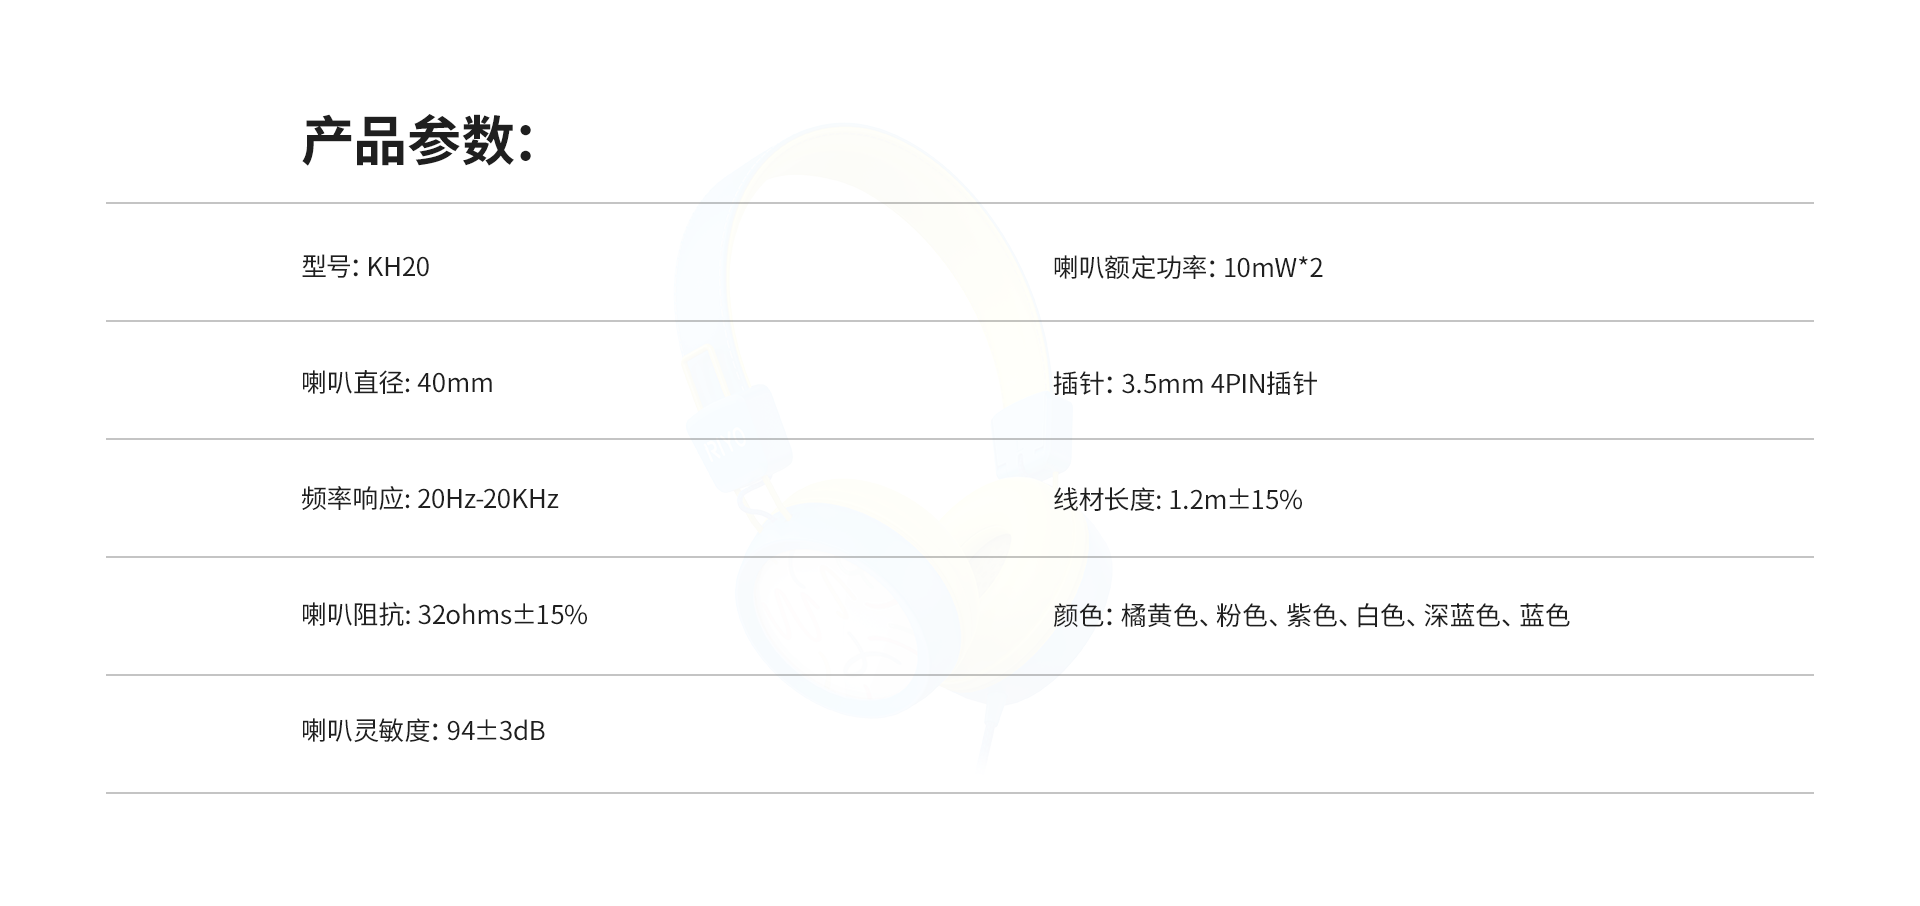Click the 喇叭直径: 40mm spec
Screen dimensions: 1920x906
[x=397, y=383]
